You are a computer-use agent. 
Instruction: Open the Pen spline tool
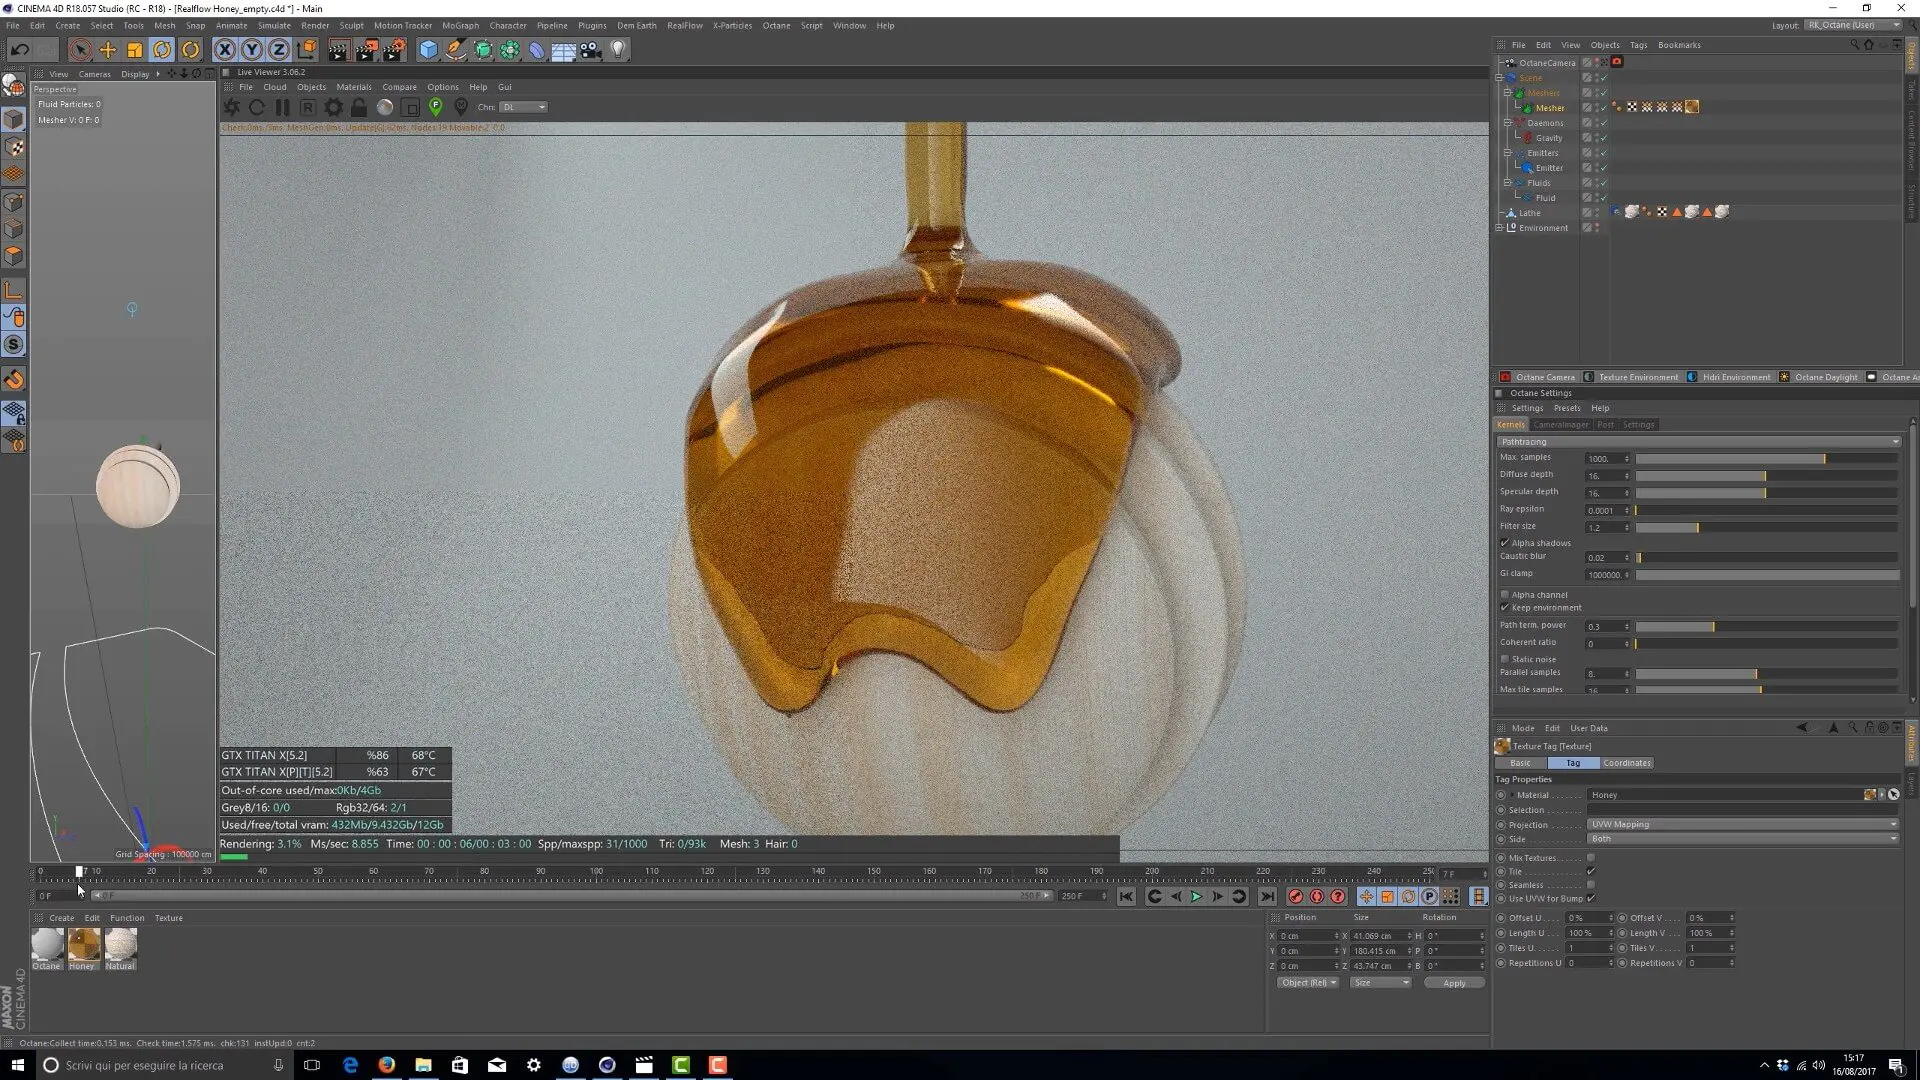455,49
